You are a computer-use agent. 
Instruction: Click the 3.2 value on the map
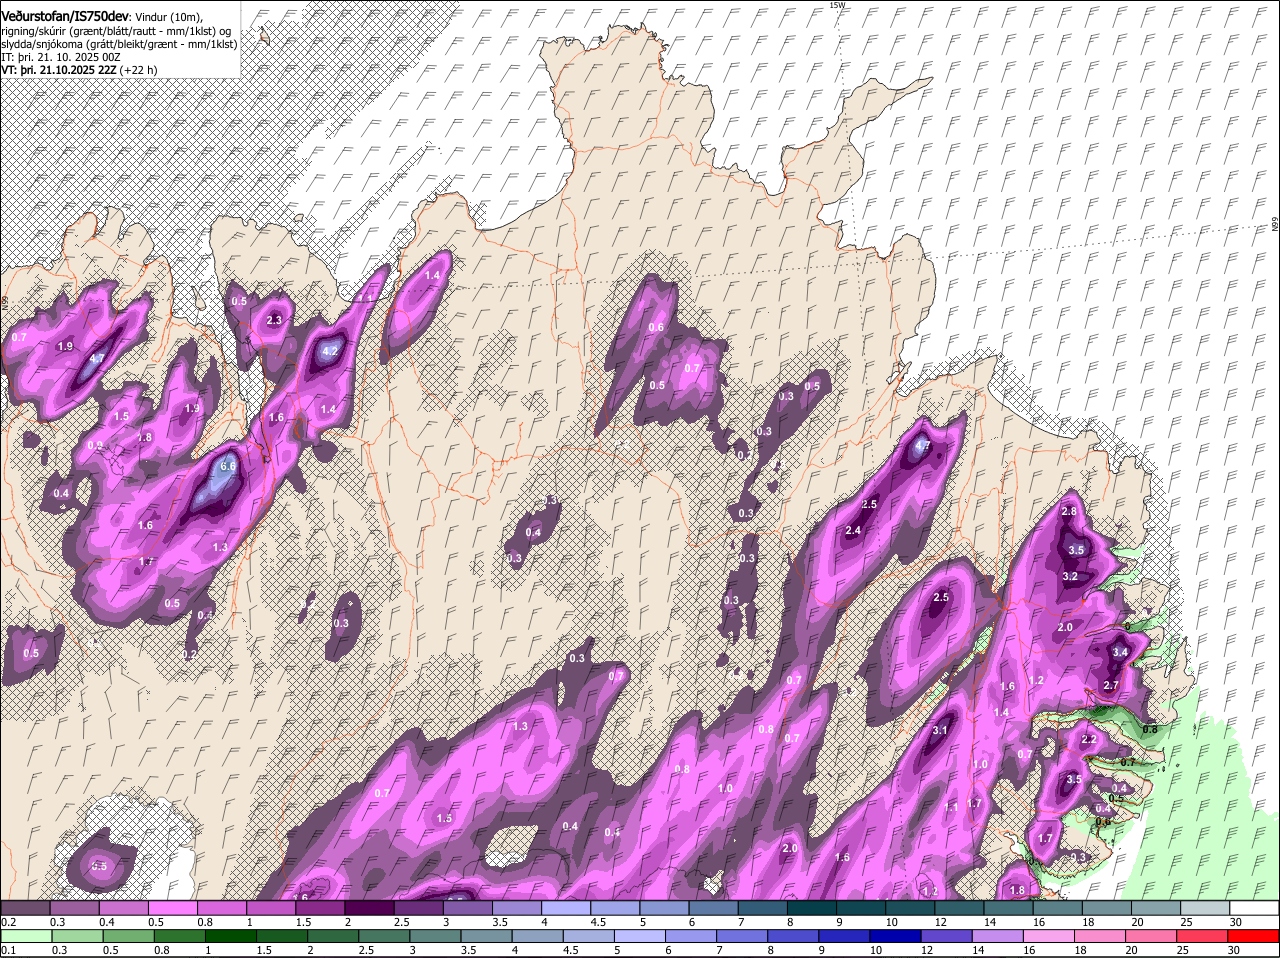point(1069,576)
